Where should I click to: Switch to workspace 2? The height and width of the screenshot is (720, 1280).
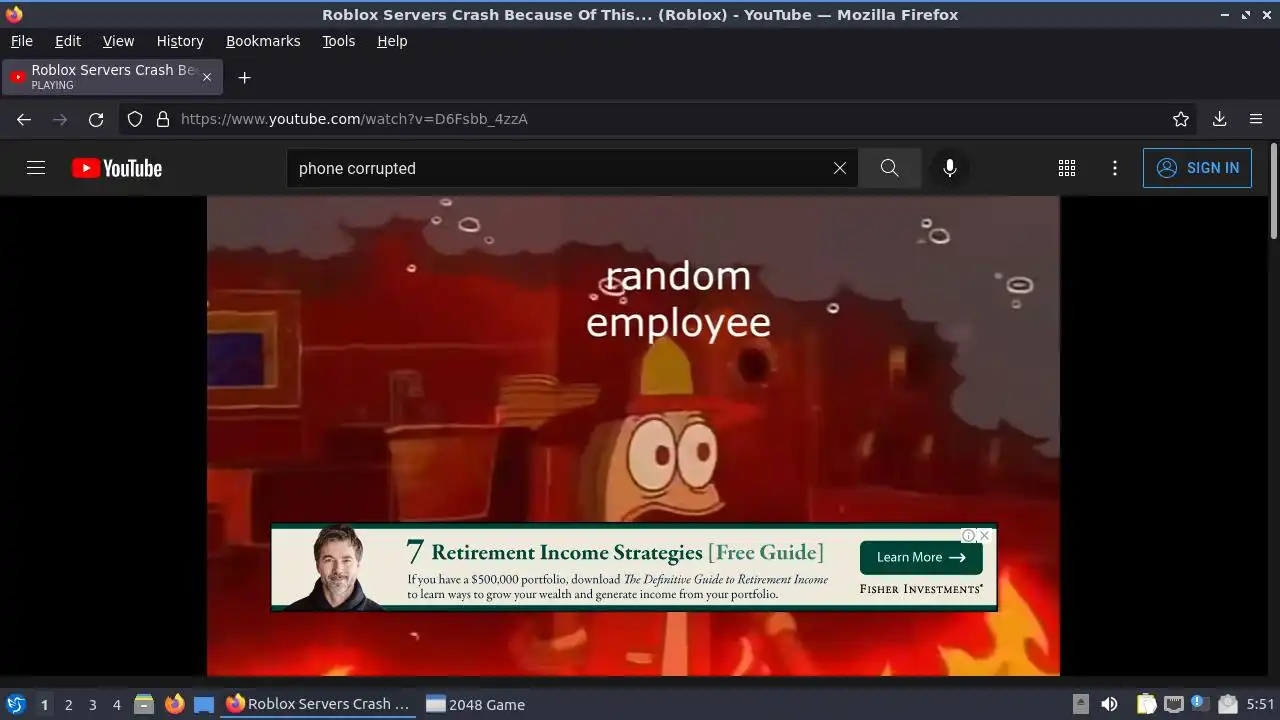point(68,704)
